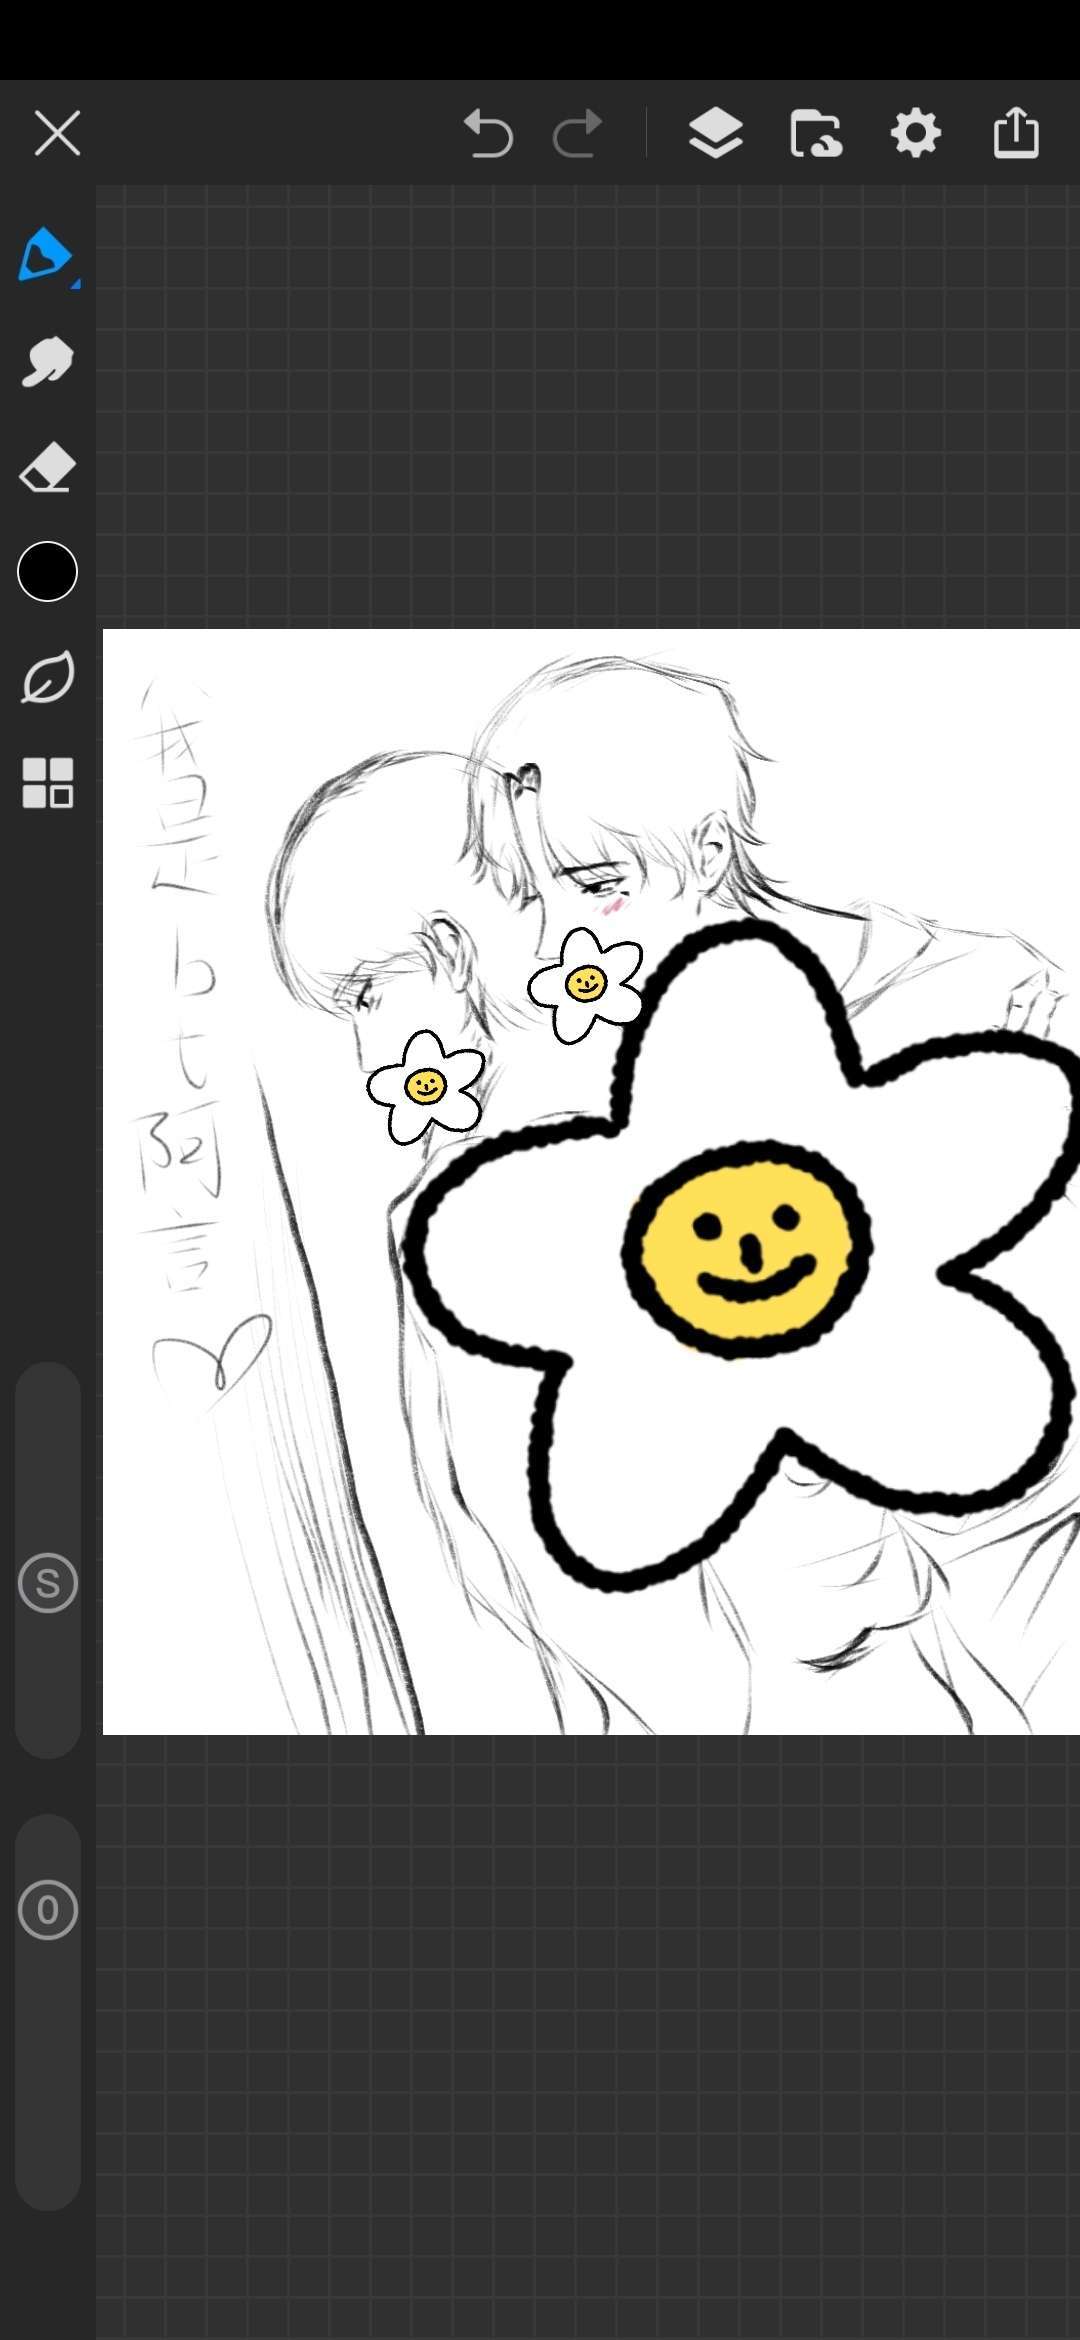This screenshot has height=2340, width=1080.
Task: Open the black color swatch
Action: click(x=47, y=572)
